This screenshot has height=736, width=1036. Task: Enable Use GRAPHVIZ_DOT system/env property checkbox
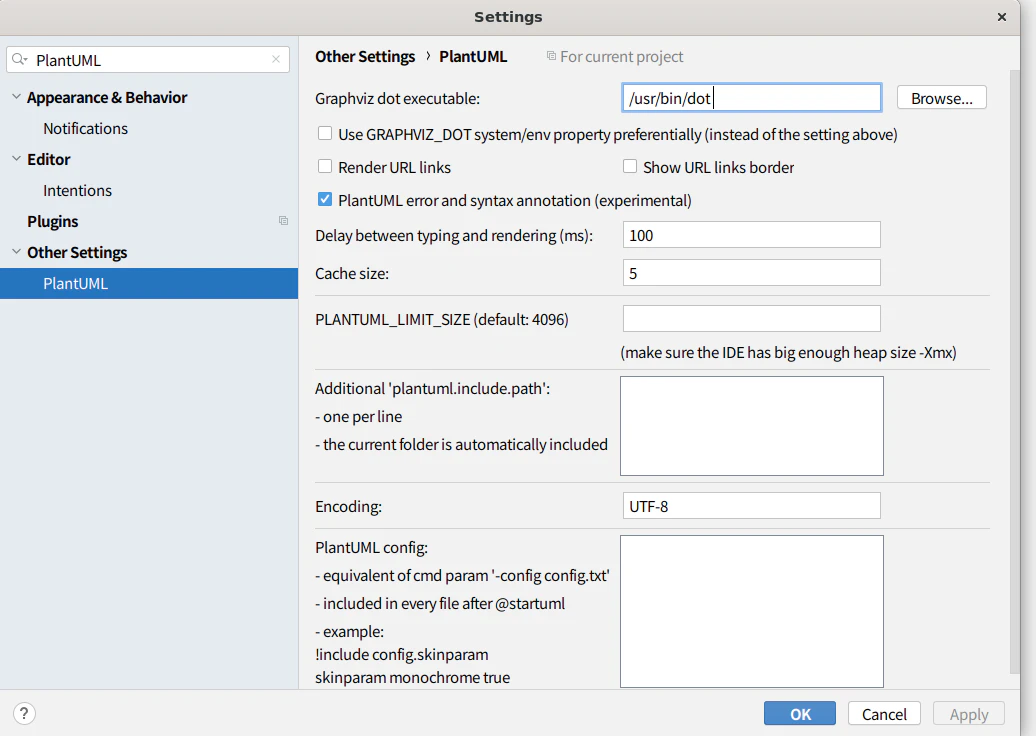click(325, 133)
